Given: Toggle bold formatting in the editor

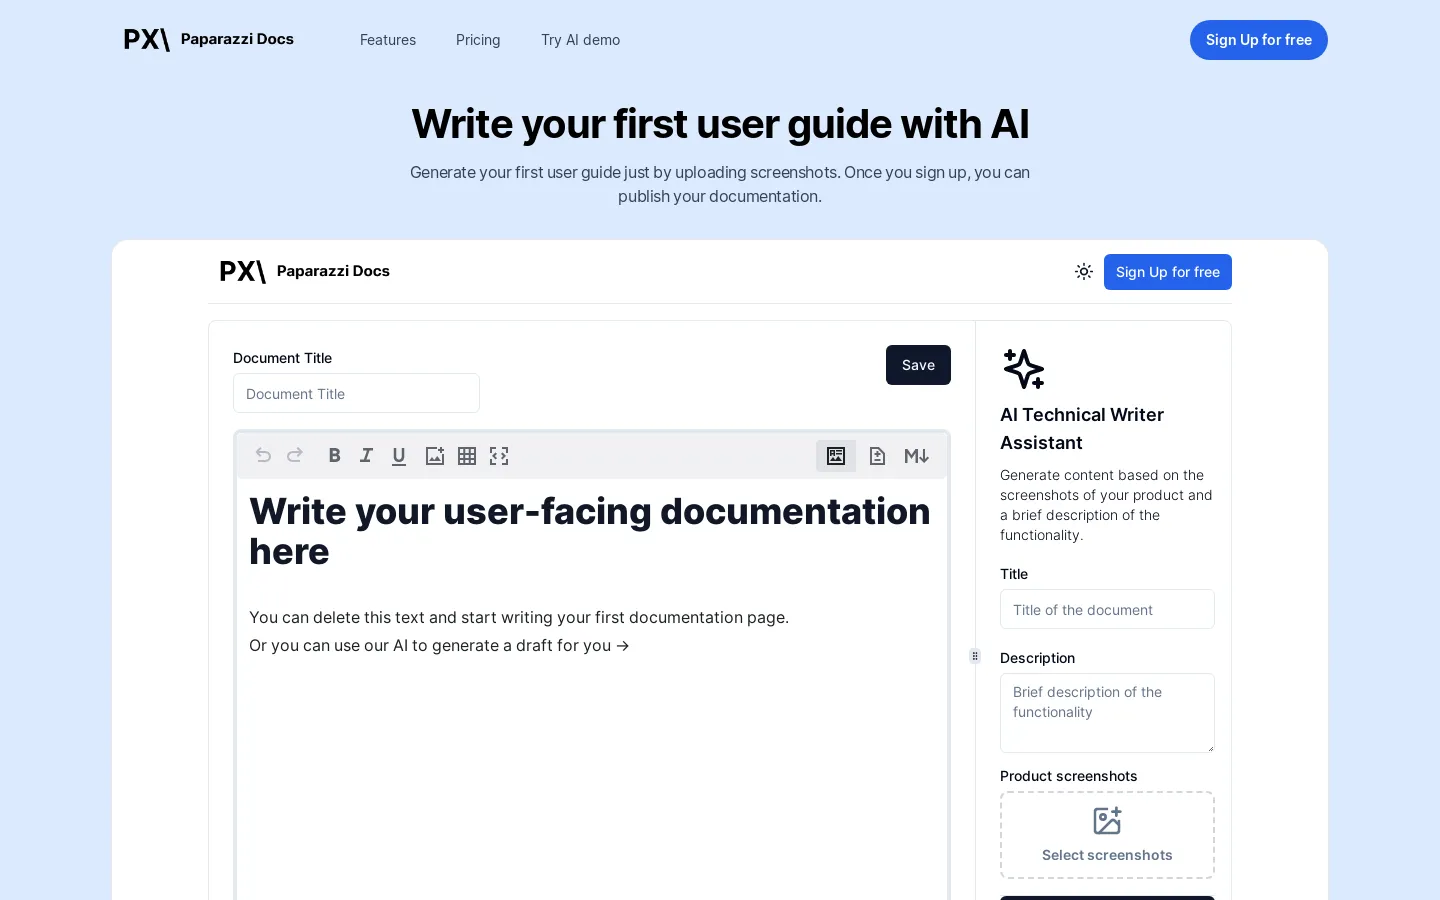Looking at the screenshot, I should click(335, 456).
